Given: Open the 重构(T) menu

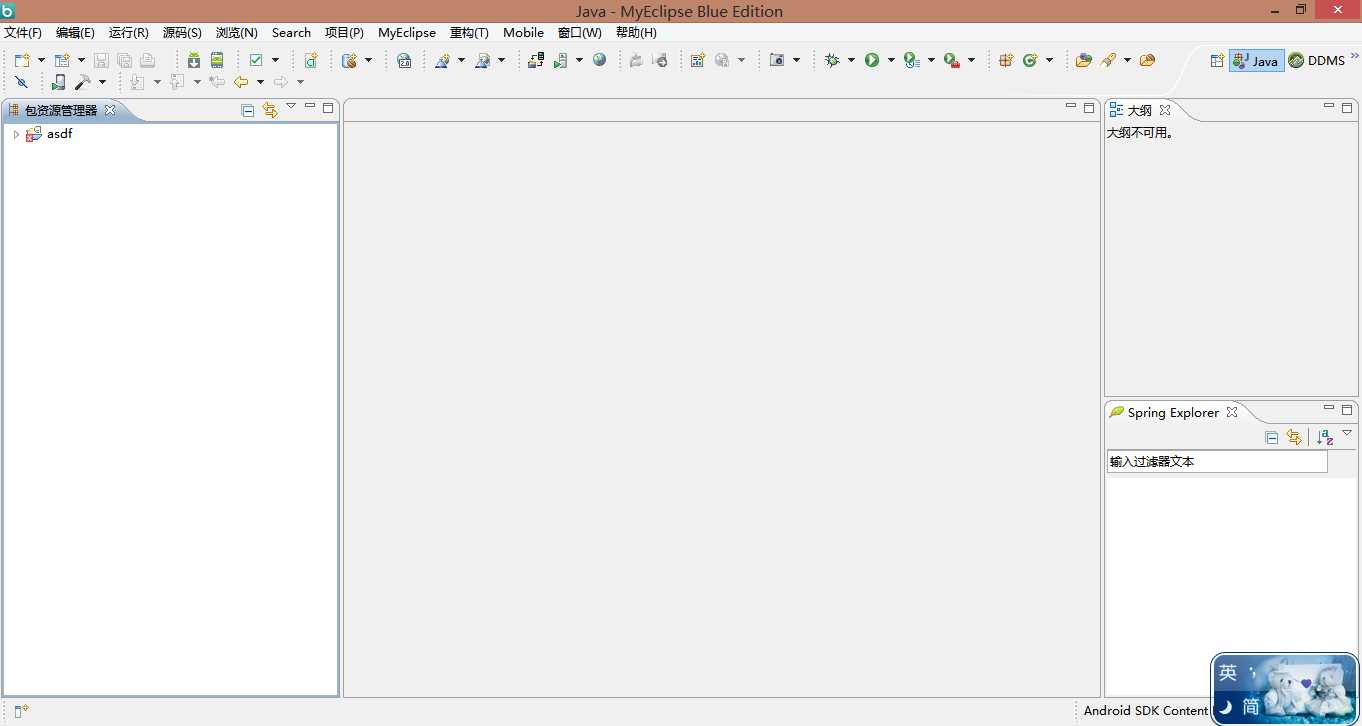Looking at the screenshot, I should pos(469,33).
